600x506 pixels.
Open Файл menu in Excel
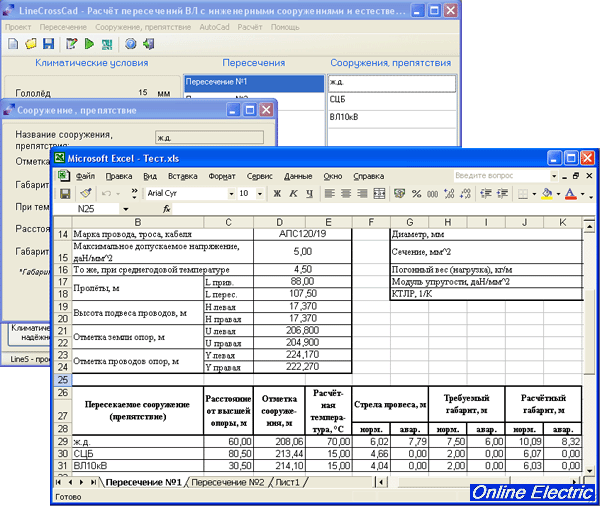coord(85,176)
